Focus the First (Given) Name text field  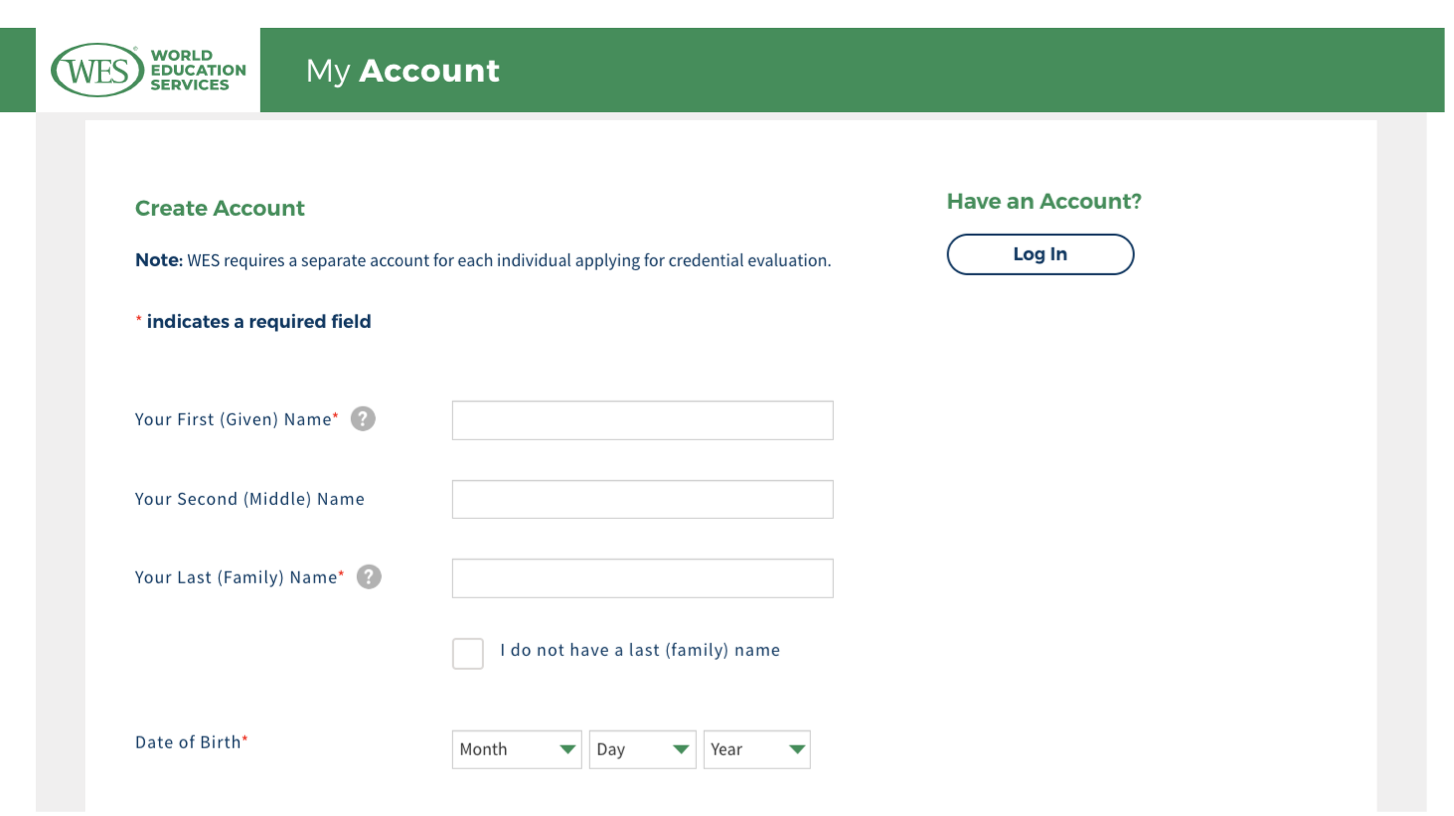click(x=642, y=420)
